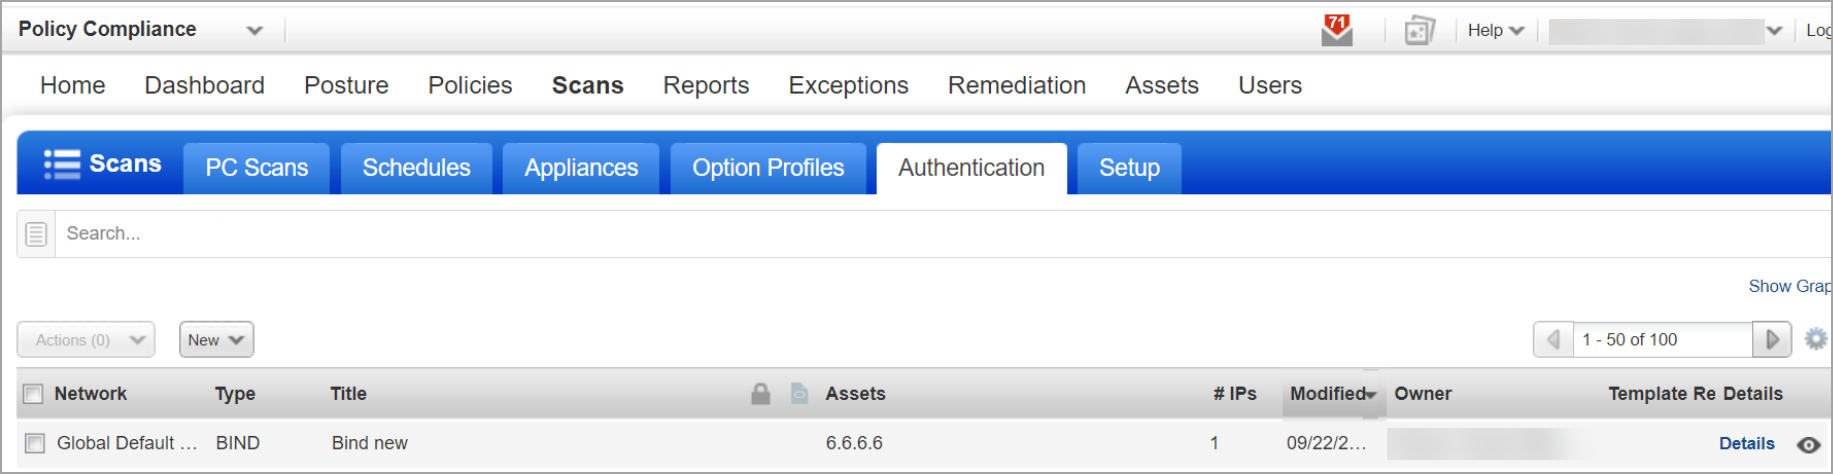Go to next page with right arrow

(x=1772, y=340)
